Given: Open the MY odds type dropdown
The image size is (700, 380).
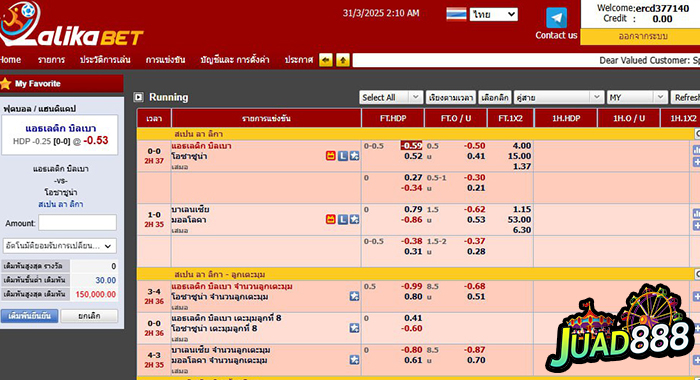Looking at the screenshot, I should [637, 97].
